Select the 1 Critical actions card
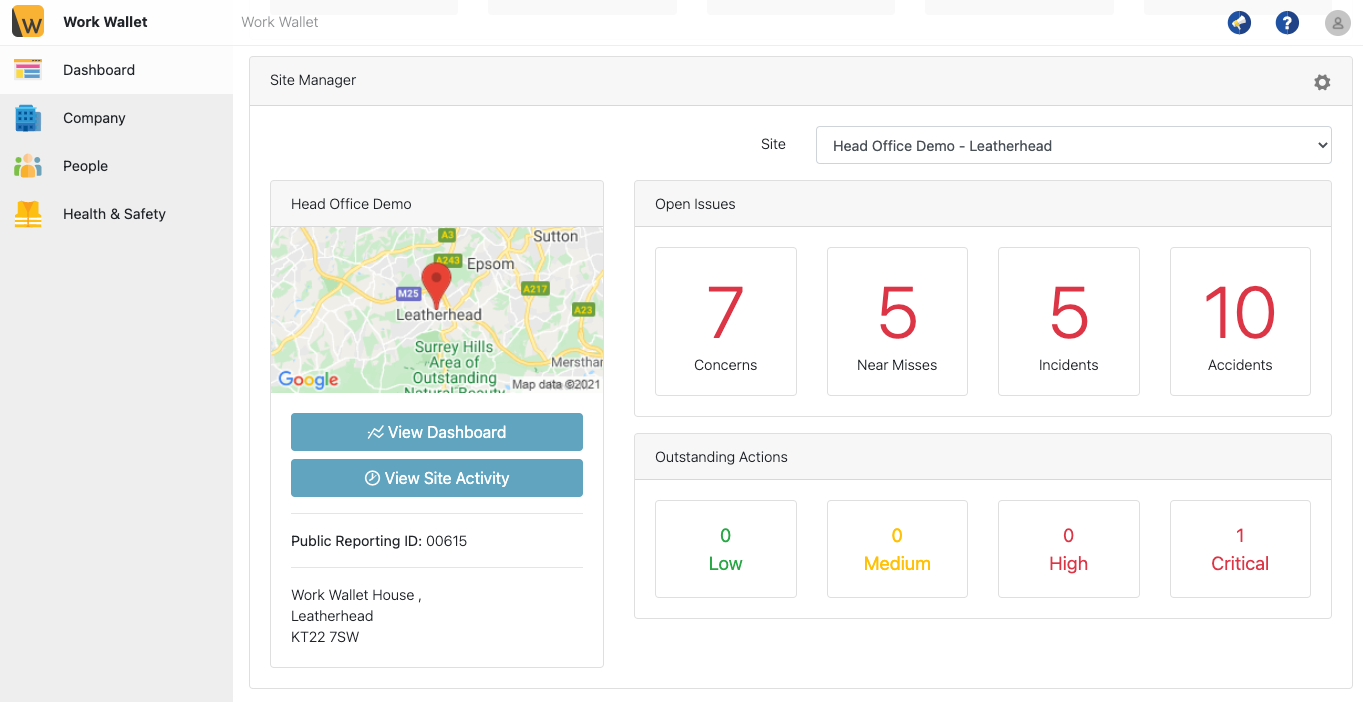The image size is (1363, 702). 1240,548
